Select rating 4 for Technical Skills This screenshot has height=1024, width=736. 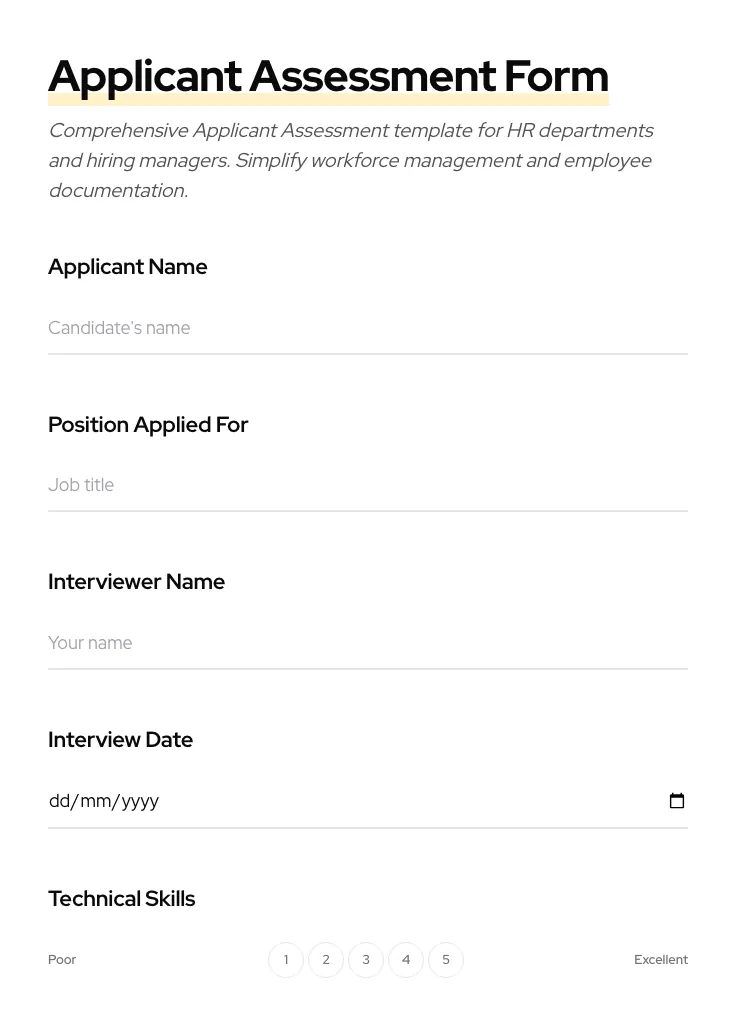(x=406, y=959)
